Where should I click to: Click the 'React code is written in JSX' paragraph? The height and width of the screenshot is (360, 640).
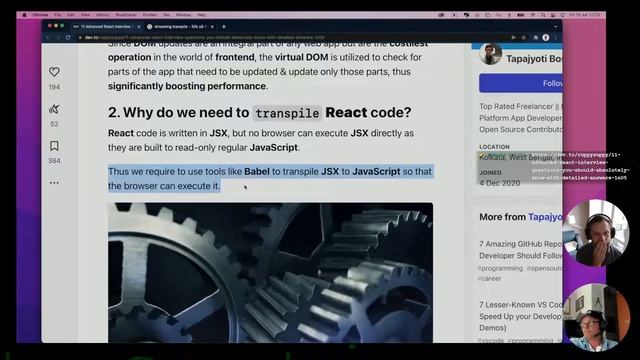[261, 140]
